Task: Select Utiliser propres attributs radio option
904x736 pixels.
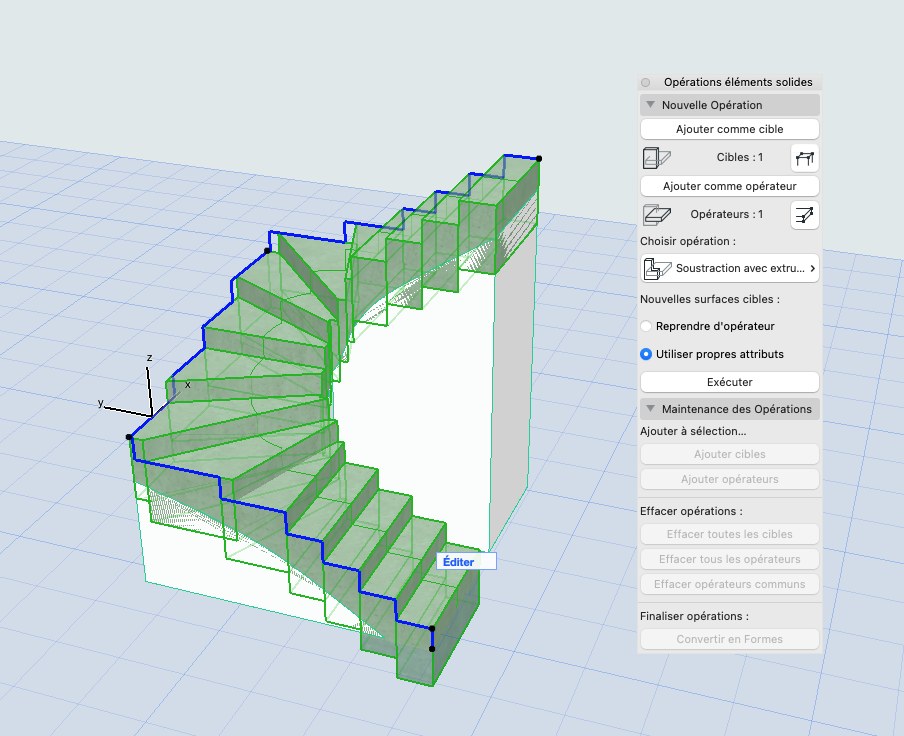Action: tap(646, 354)
